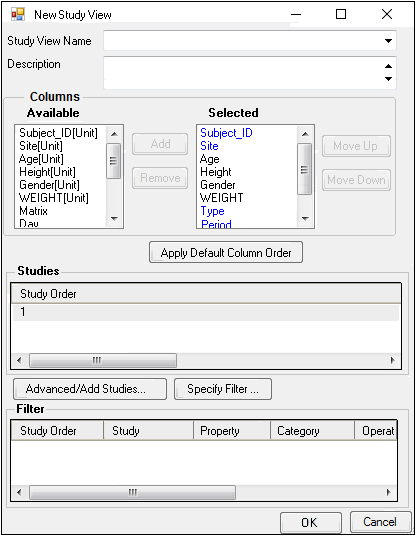Click the Filter Property column header
This screenshot has width=416, height=536.
[x=232, y=431]
